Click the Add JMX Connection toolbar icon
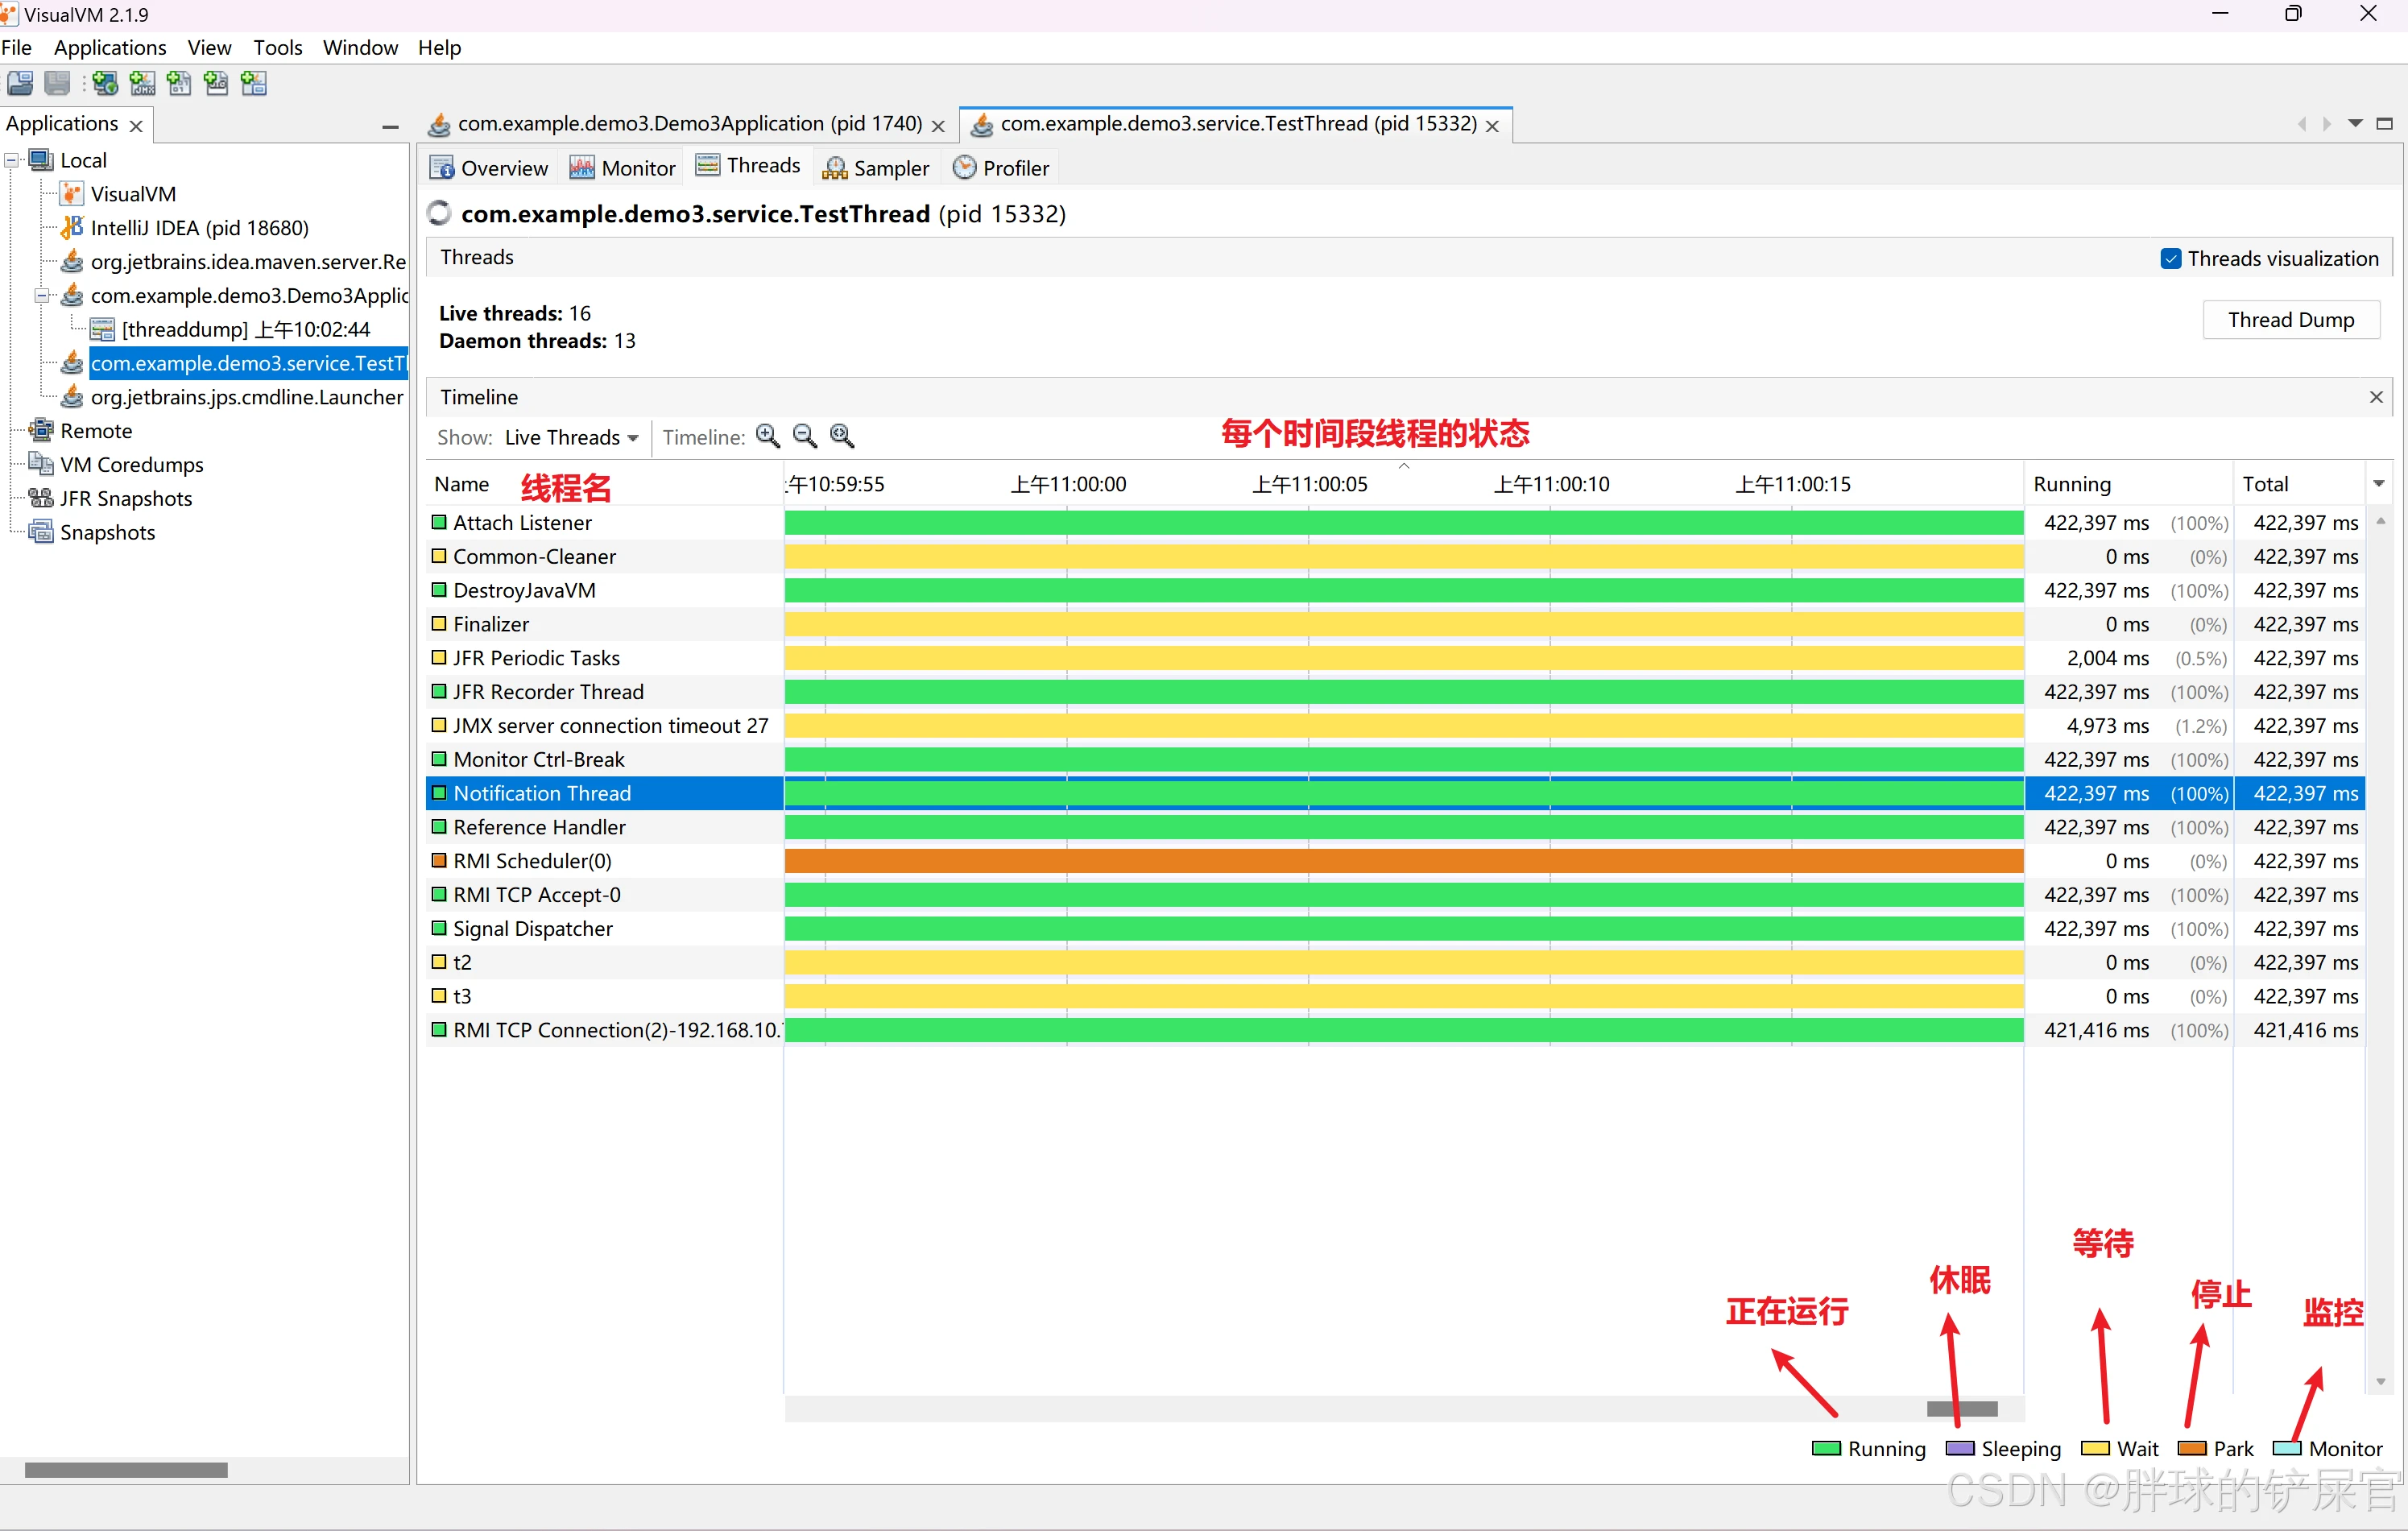This screenshot has height=1531, width=2408. point(142,84)
